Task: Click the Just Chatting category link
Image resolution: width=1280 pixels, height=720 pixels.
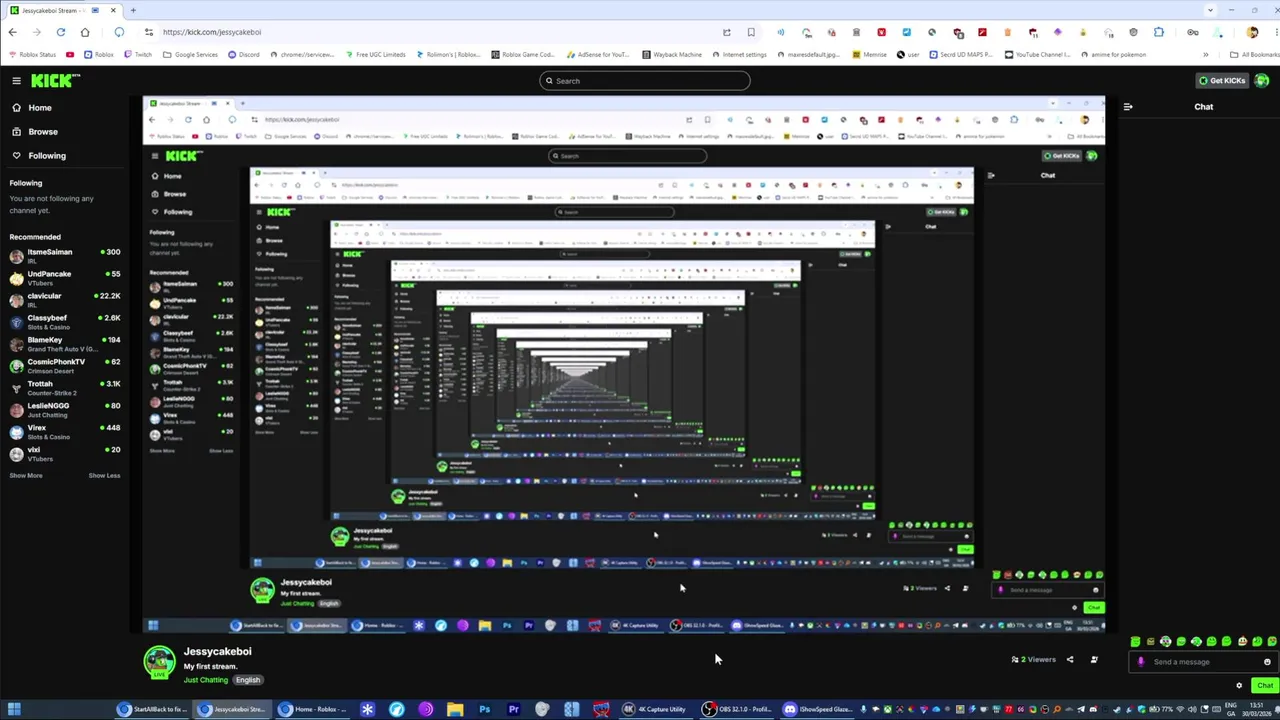Action: (206, 680)
